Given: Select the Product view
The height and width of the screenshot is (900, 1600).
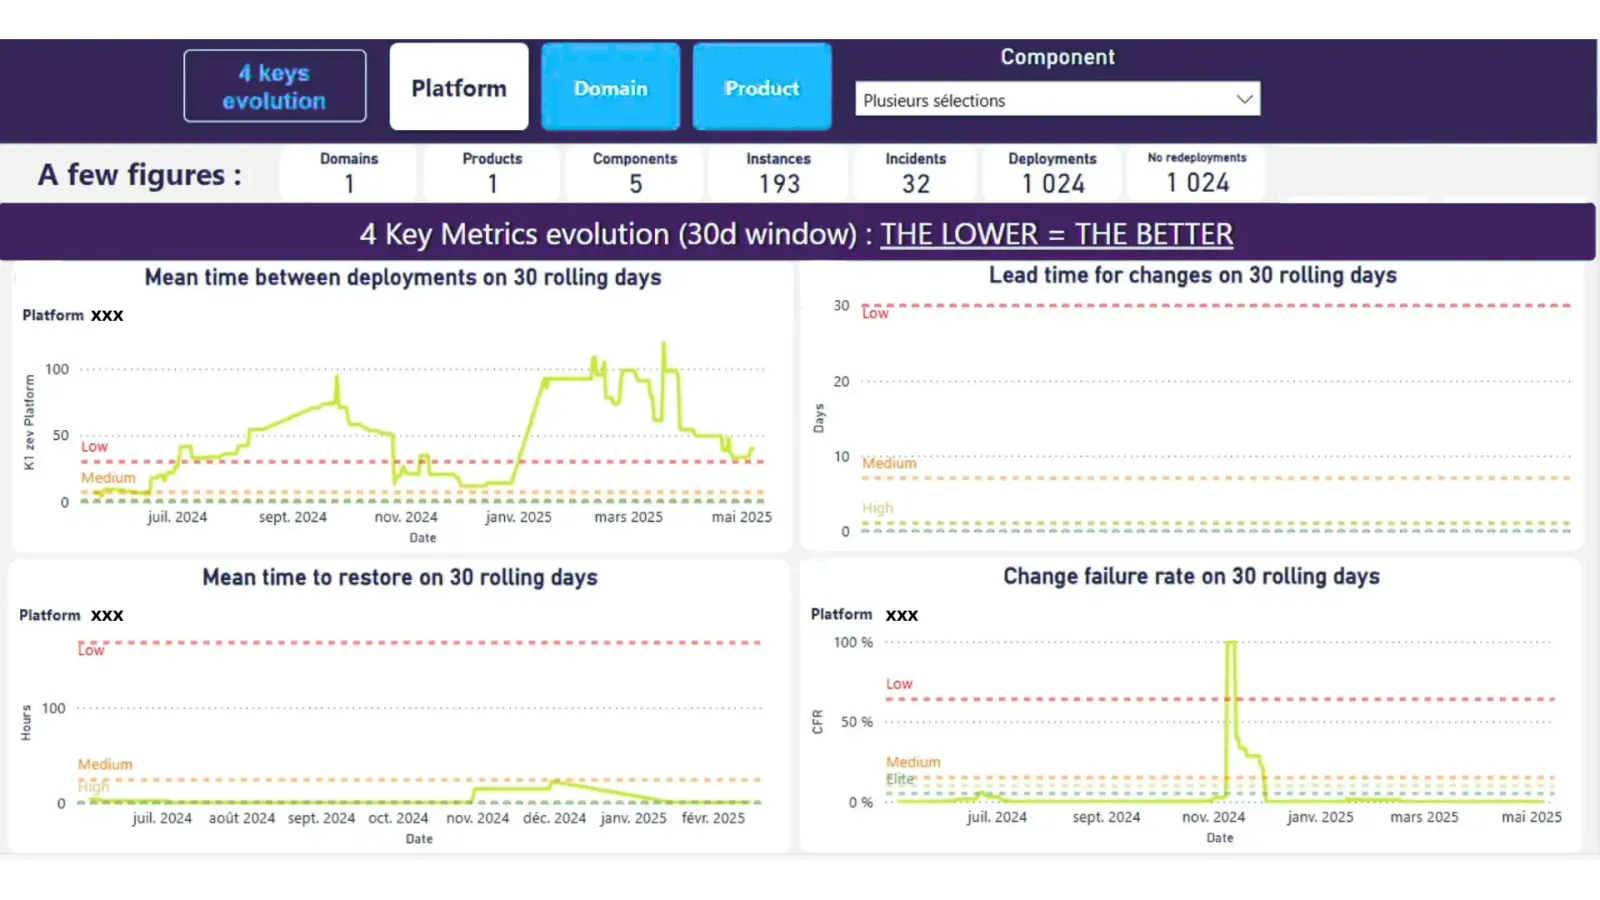Looking at the screenshot, I should point(761,87).
